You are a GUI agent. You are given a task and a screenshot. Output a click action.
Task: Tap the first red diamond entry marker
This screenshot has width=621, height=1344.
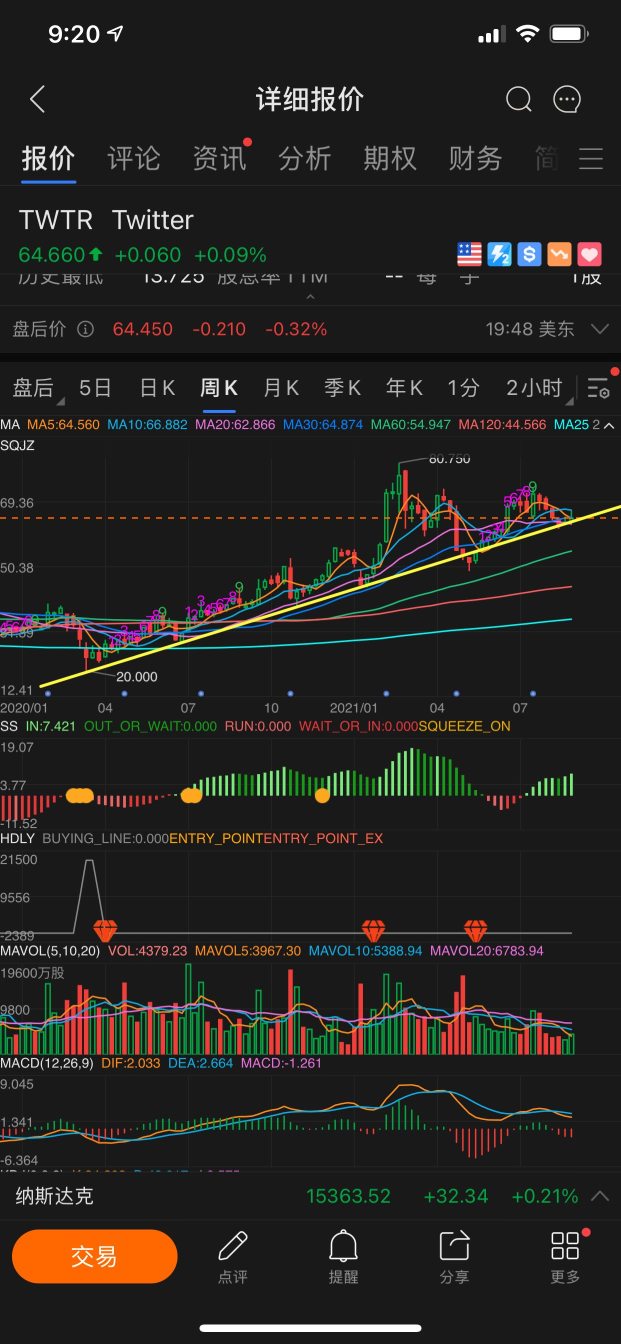coord(104,930)
